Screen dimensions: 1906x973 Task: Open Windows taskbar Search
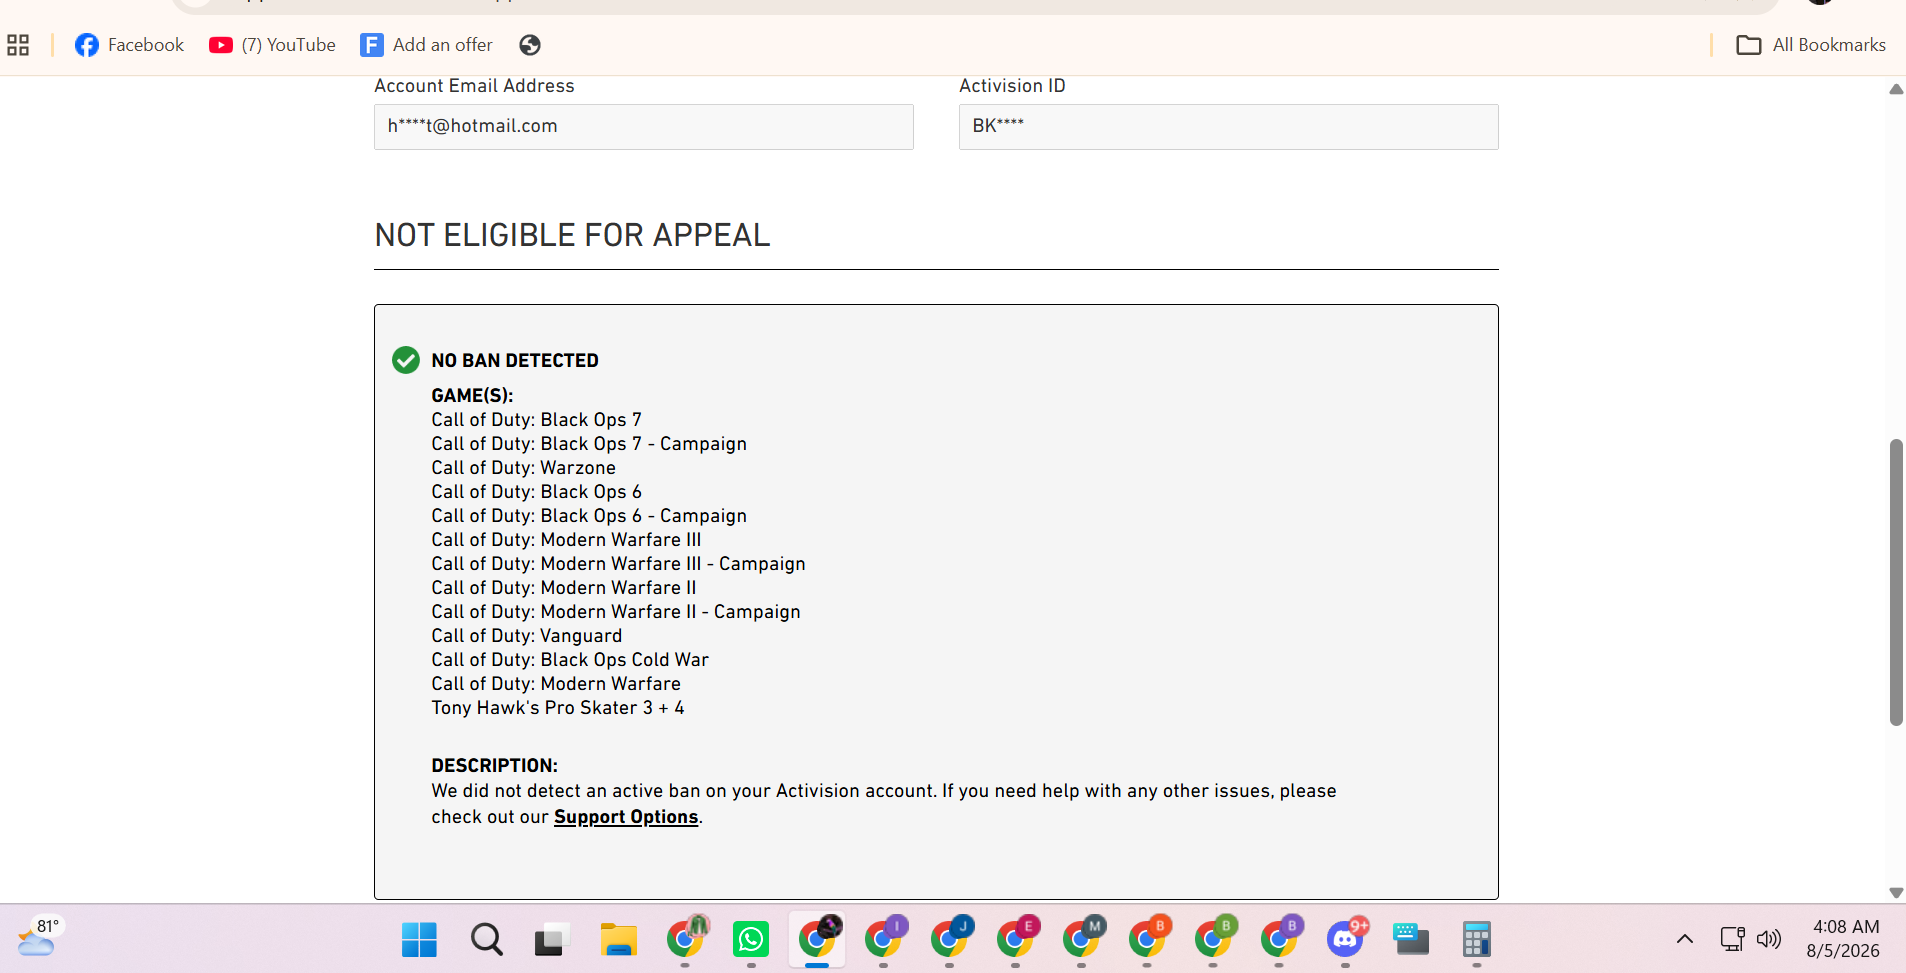click(487, 940)
